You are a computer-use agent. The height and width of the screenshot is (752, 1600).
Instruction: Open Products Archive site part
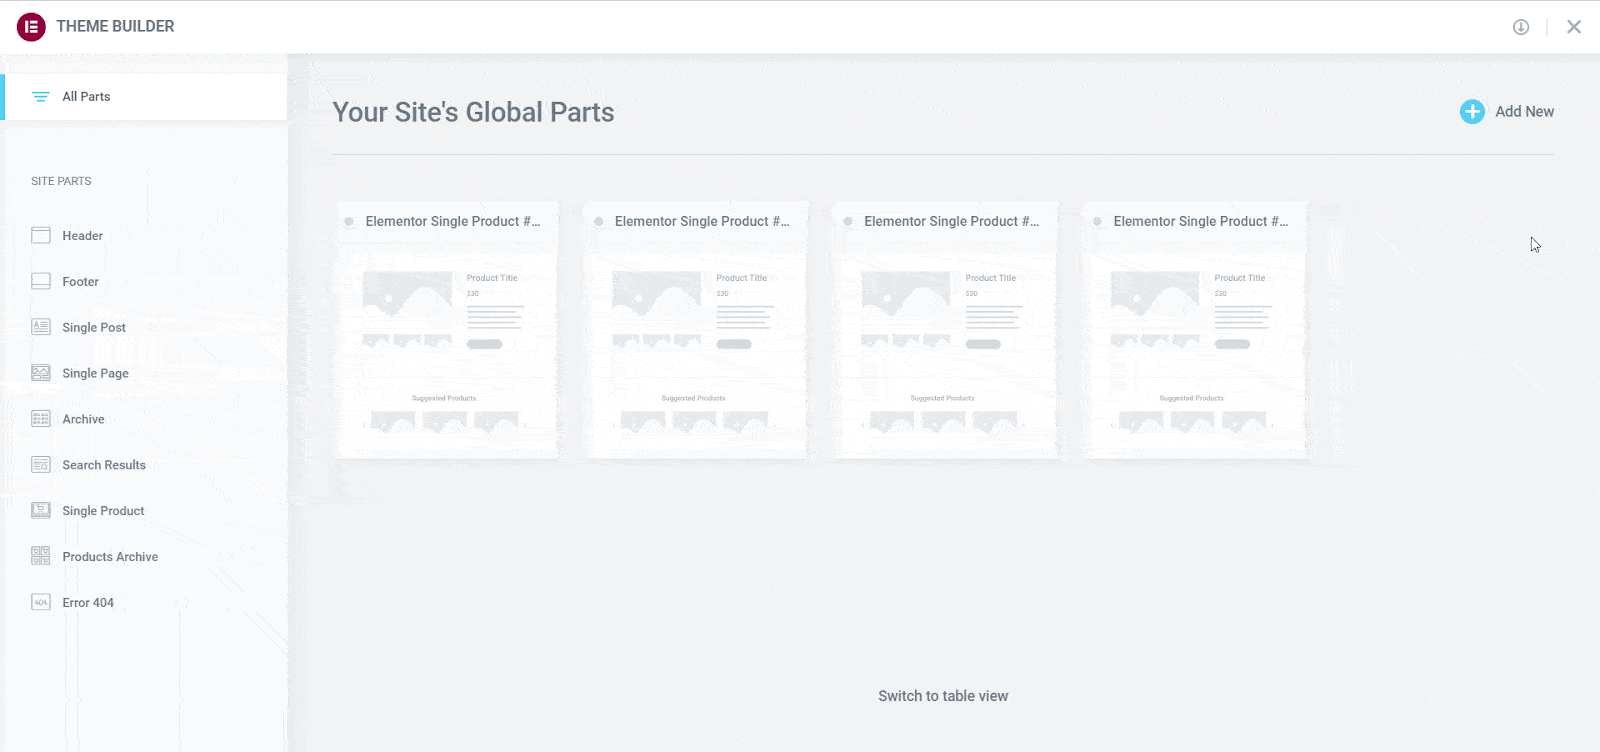tap(95, 557)
